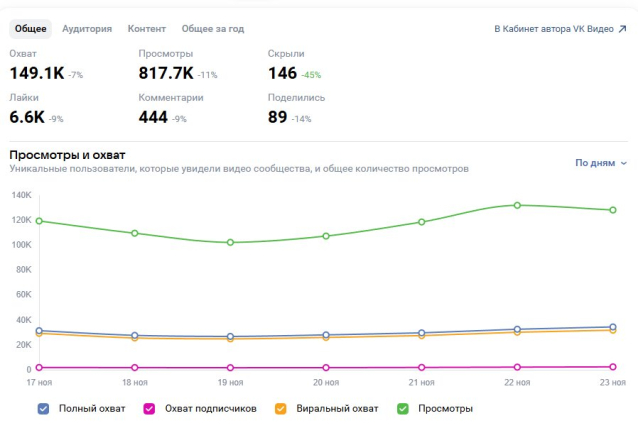This screenshot has width=638, height=428.
Task: Expand the По дням period dropdown
Action: click(601, 162)
